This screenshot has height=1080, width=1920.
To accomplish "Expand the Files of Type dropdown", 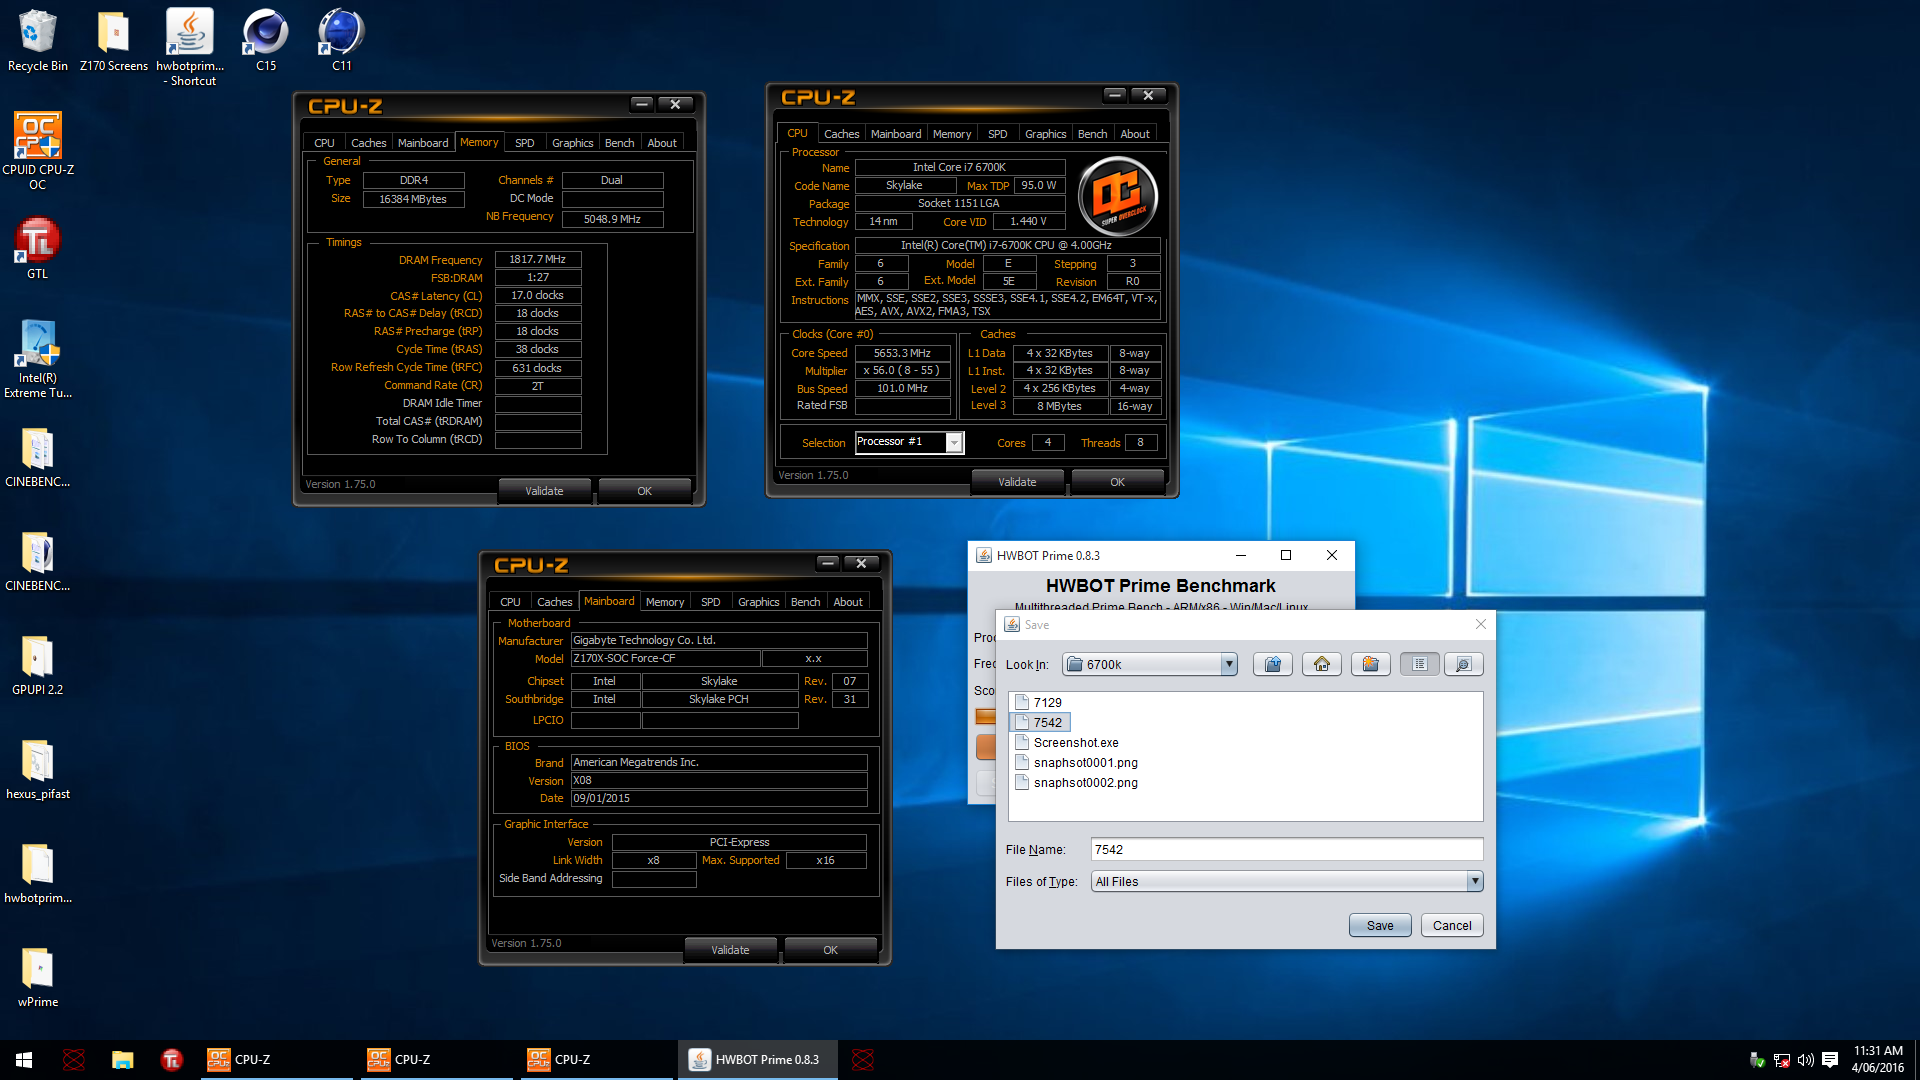I will pos(1474,881).
